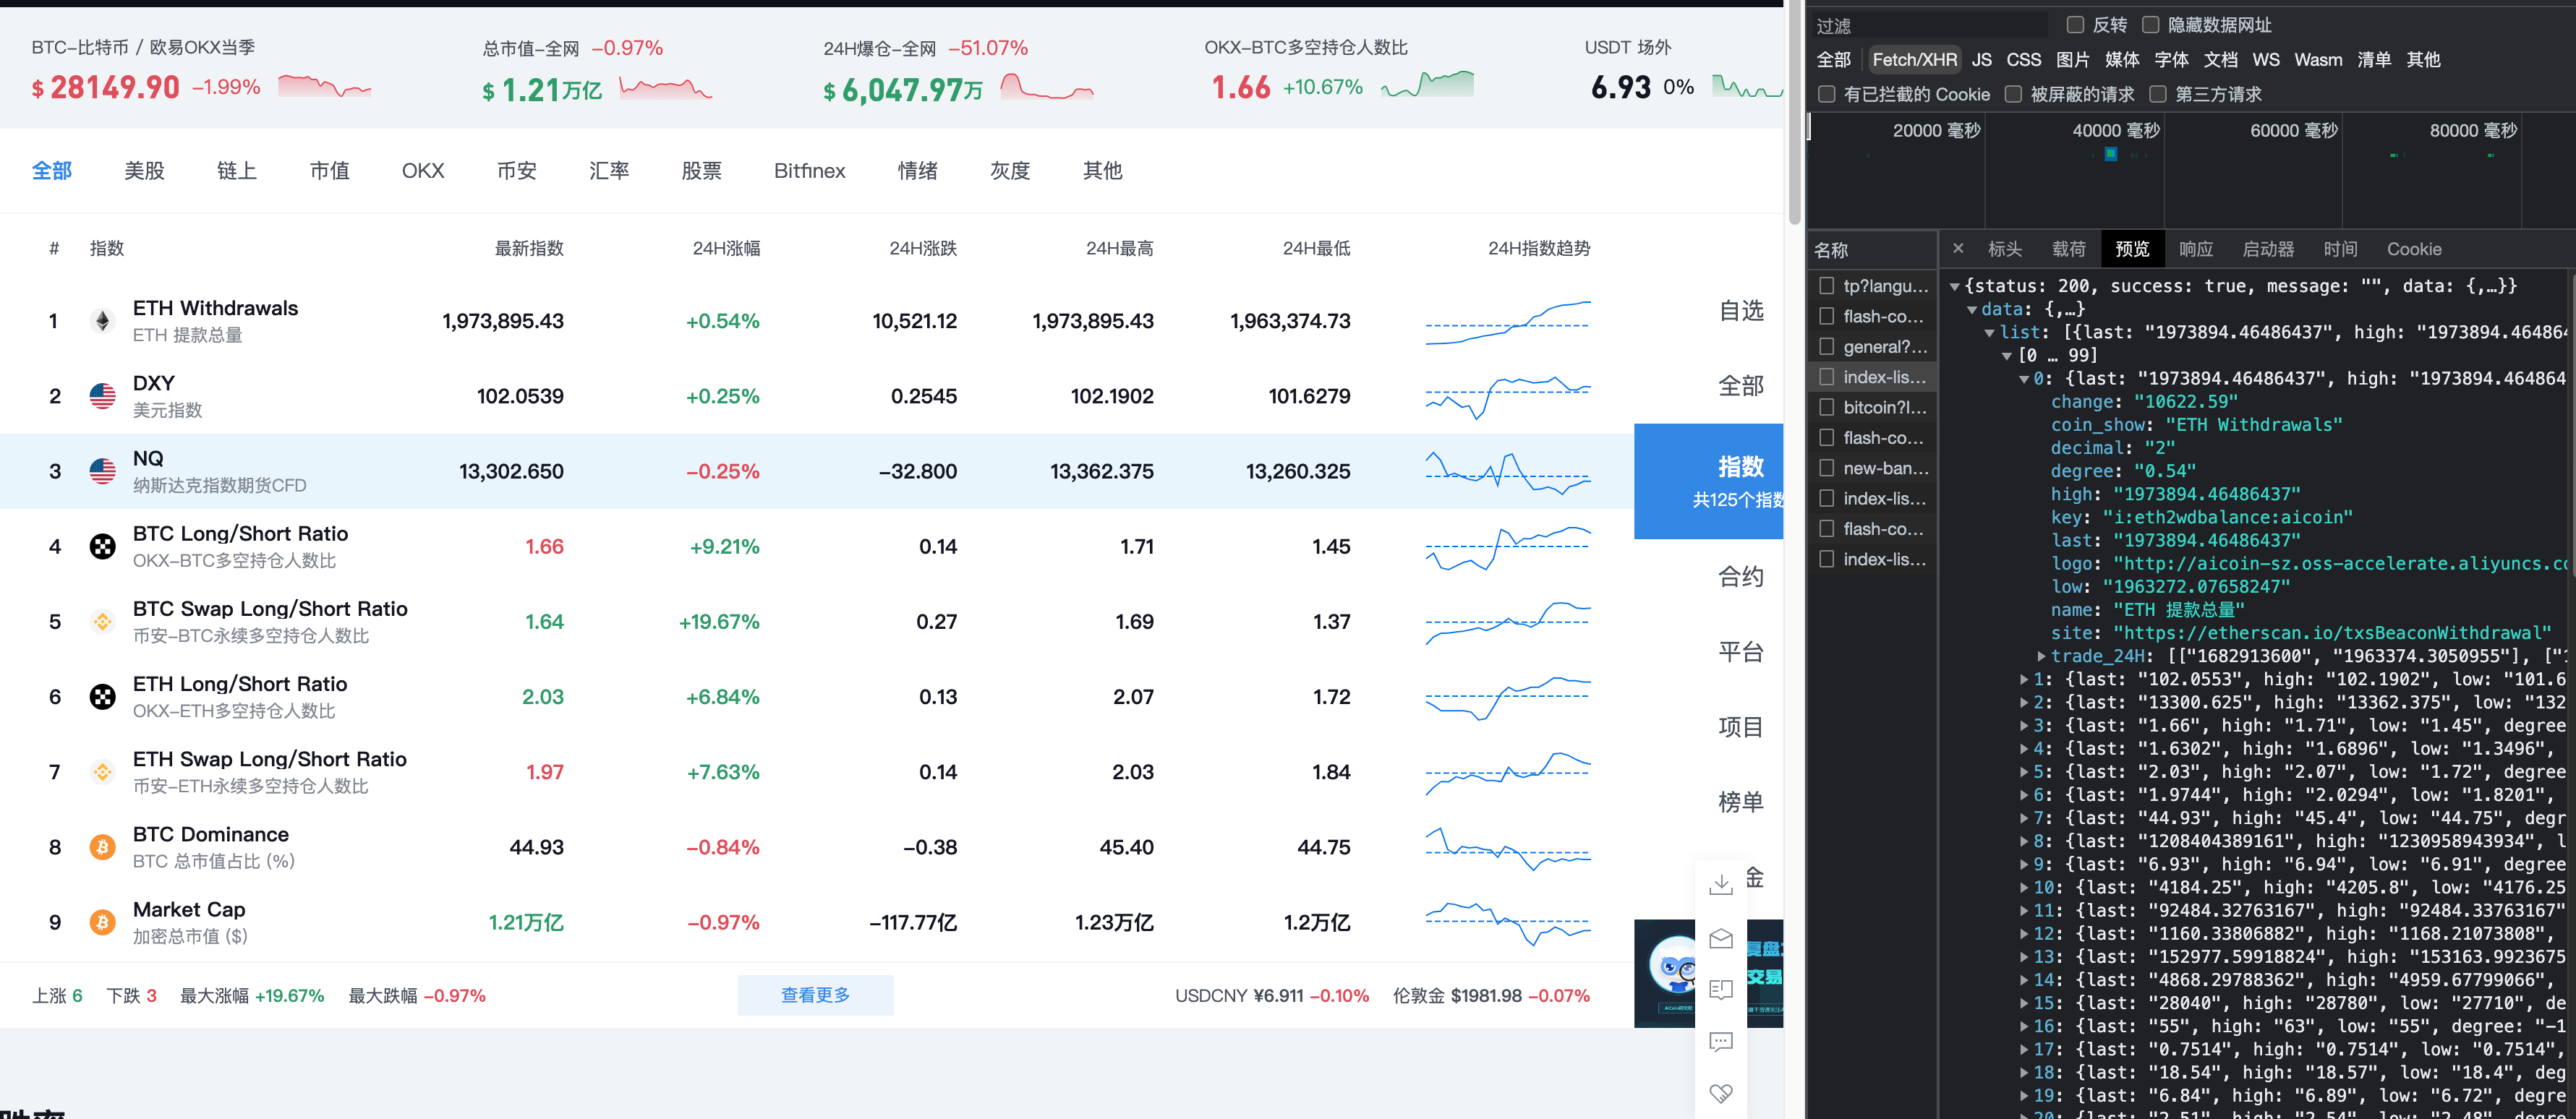Click the 查看更多 view more button
The height and width of the screenshot is (1119, 2576).
(x=814, y=995)
